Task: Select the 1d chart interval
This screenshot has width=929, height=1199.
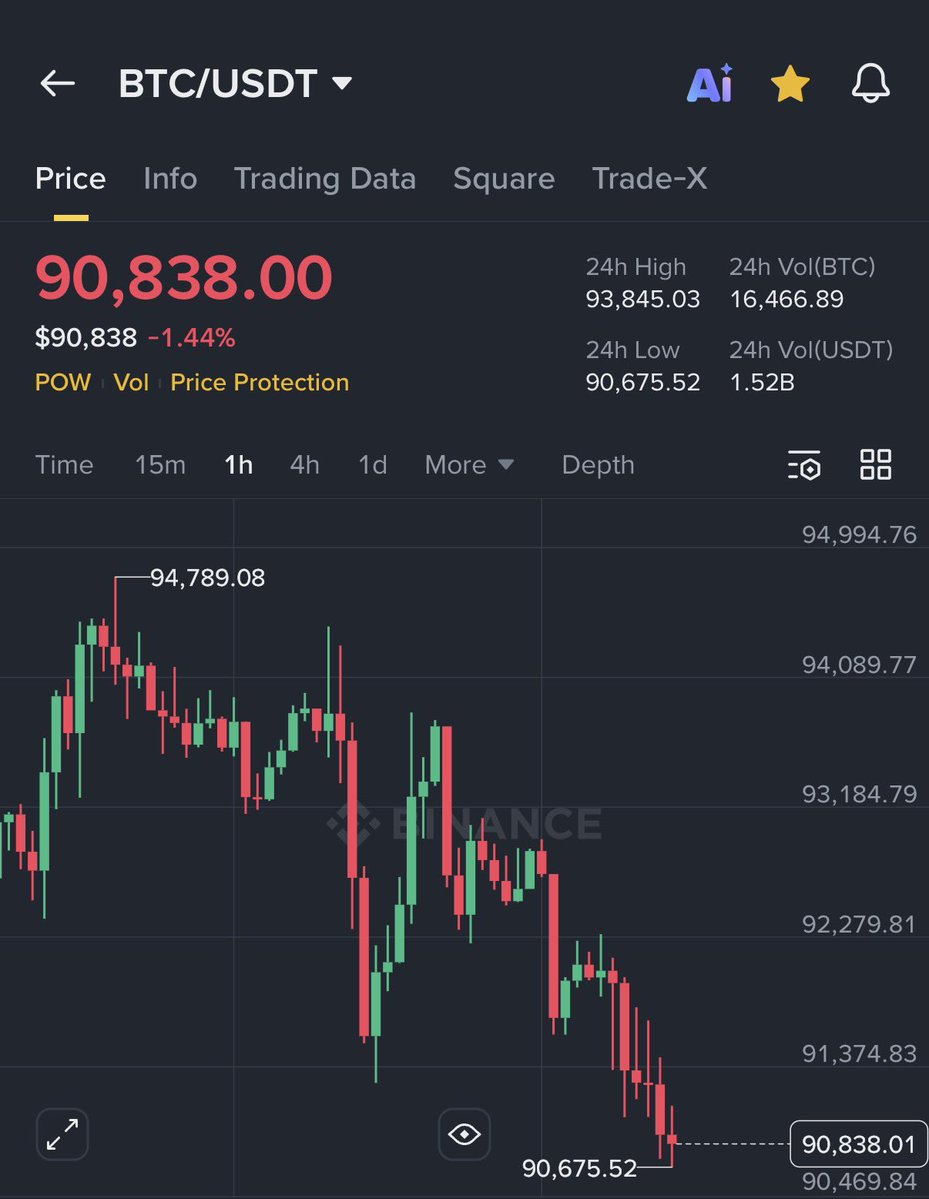Action: pos(373,465)
